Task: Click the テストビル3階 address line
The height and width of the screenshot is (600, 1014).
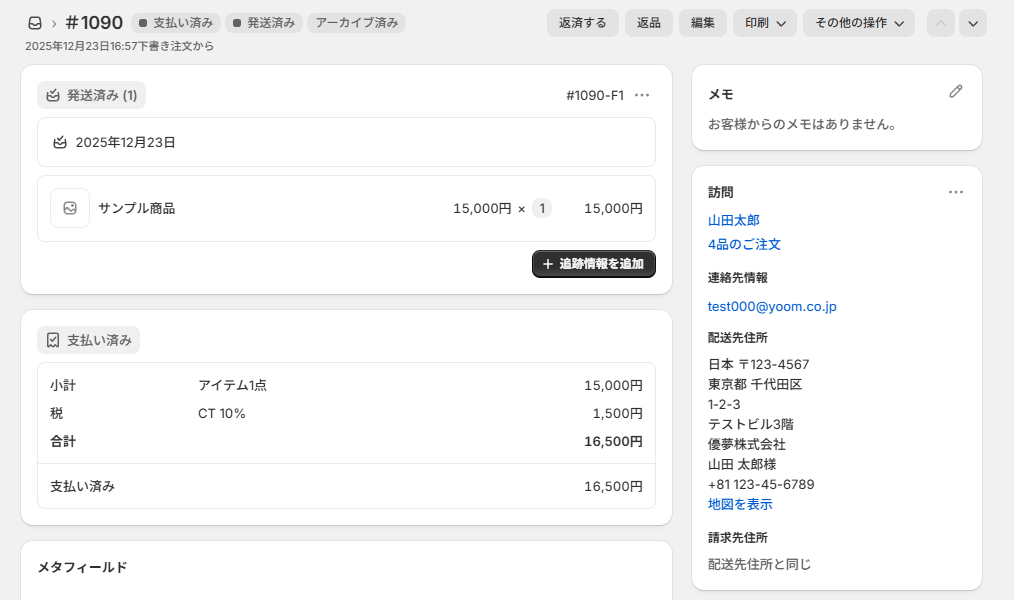Action: point(751,424)
